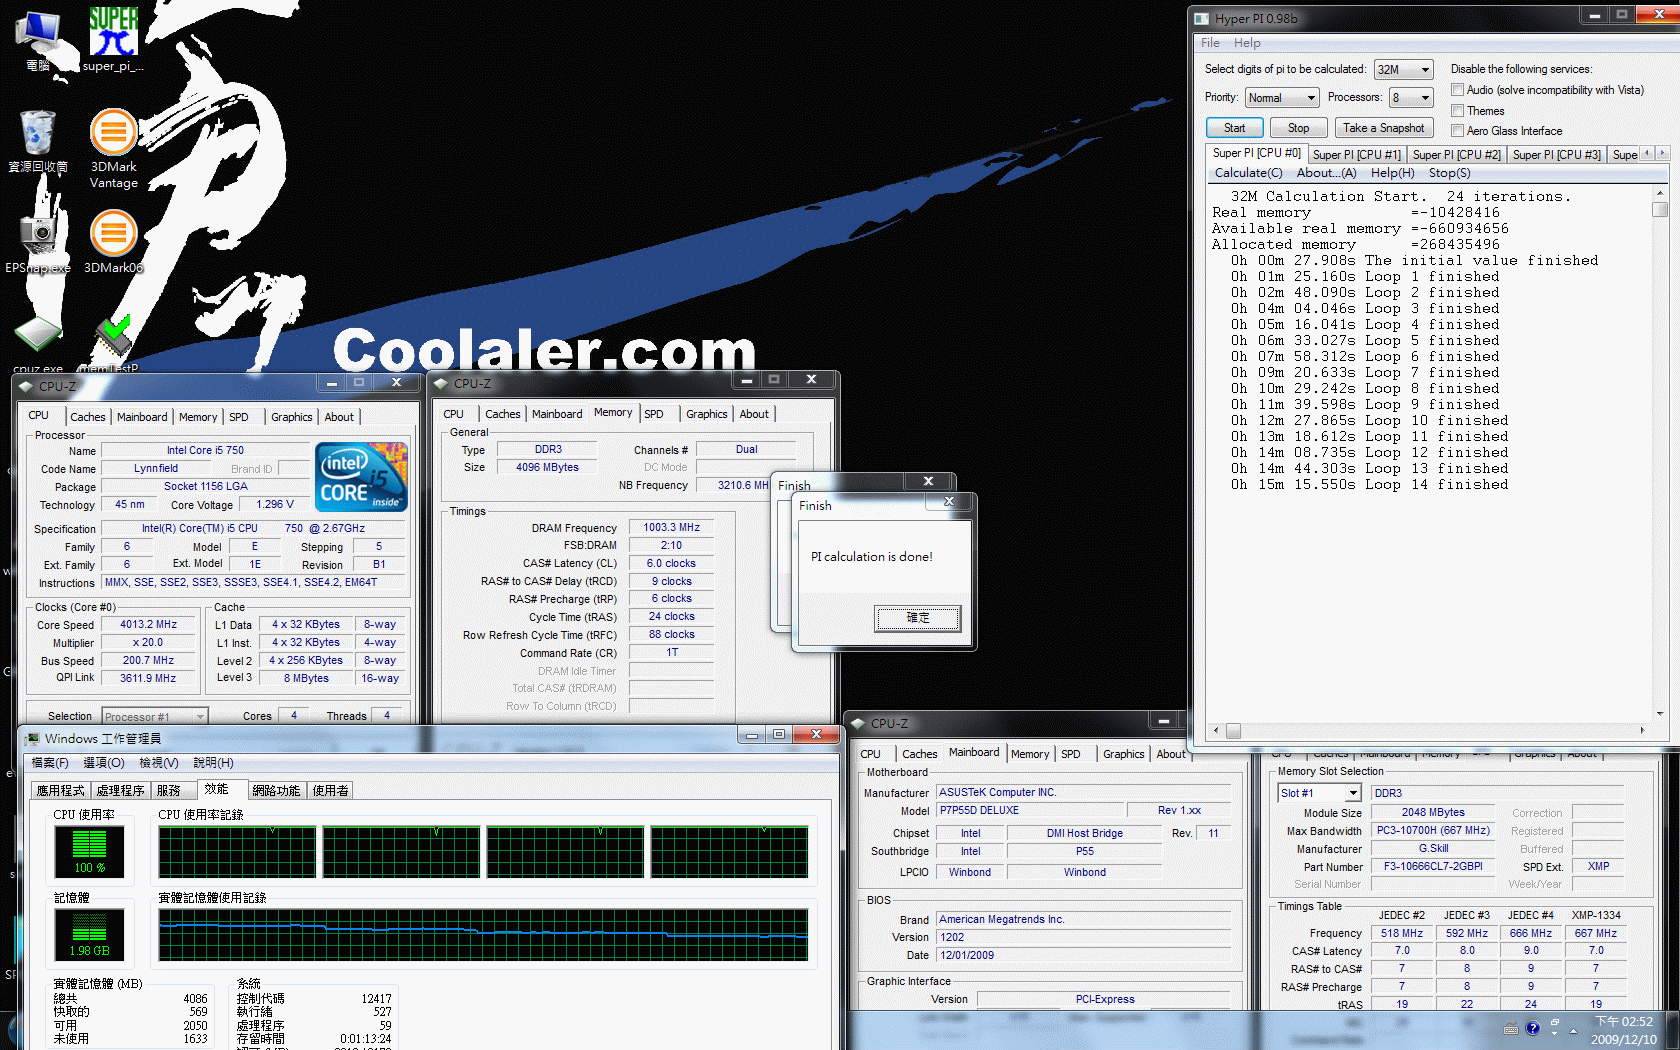Click the language bar restore icon
1680x1050 pixels.
(1555, 1023)
